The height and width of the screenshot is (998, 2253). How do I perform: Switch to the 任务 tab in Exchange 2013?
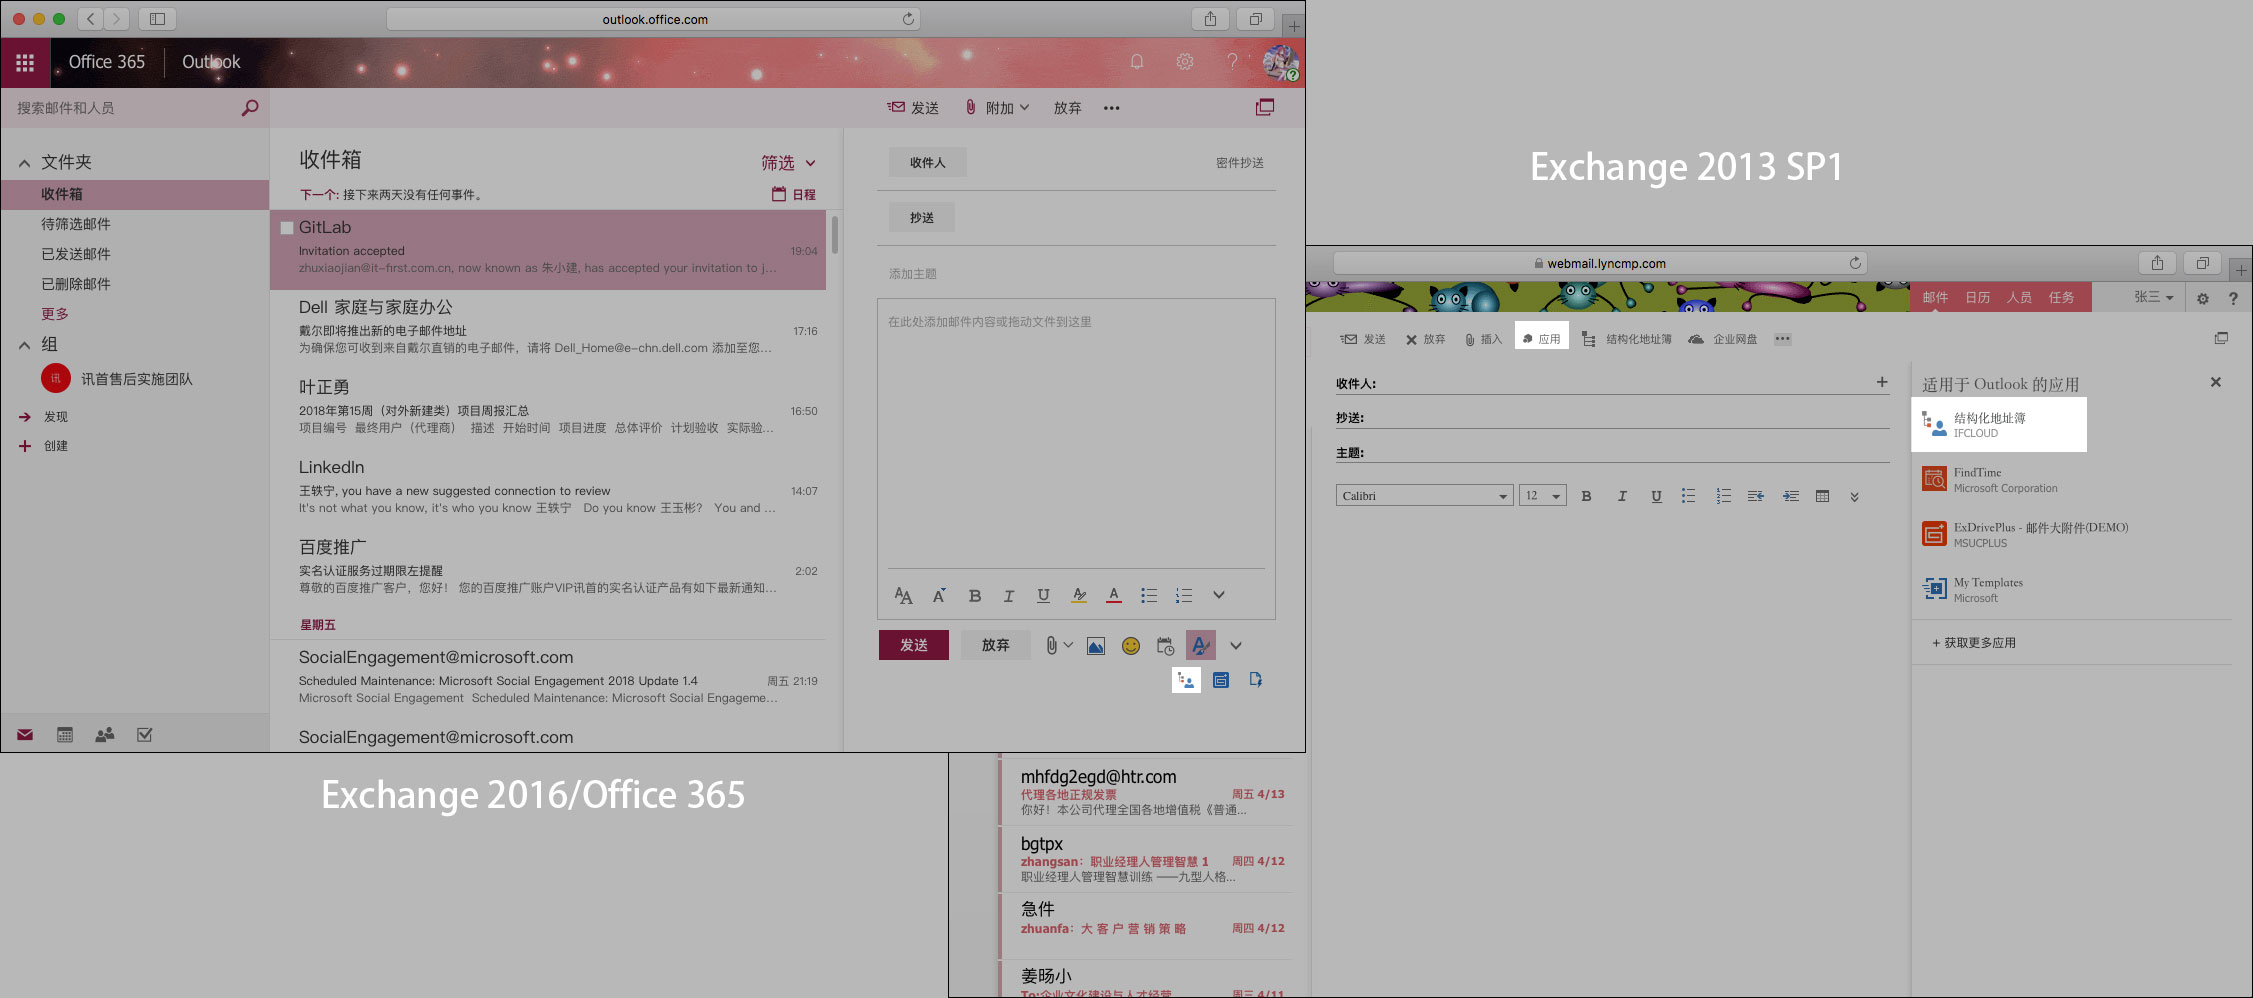click(2061, 297)
